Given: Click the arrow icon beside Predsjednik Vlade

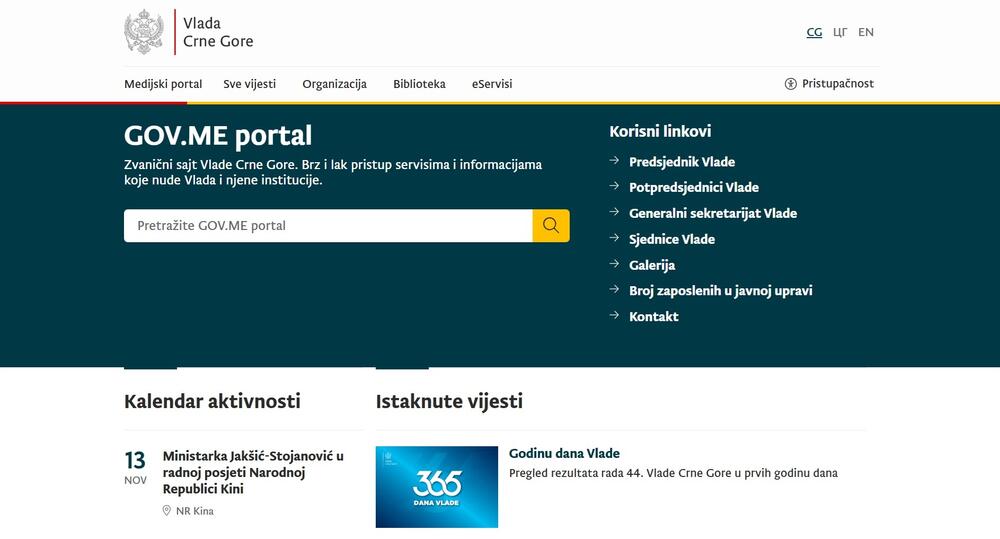Looking at the screenshot, I should pos(614,161).
